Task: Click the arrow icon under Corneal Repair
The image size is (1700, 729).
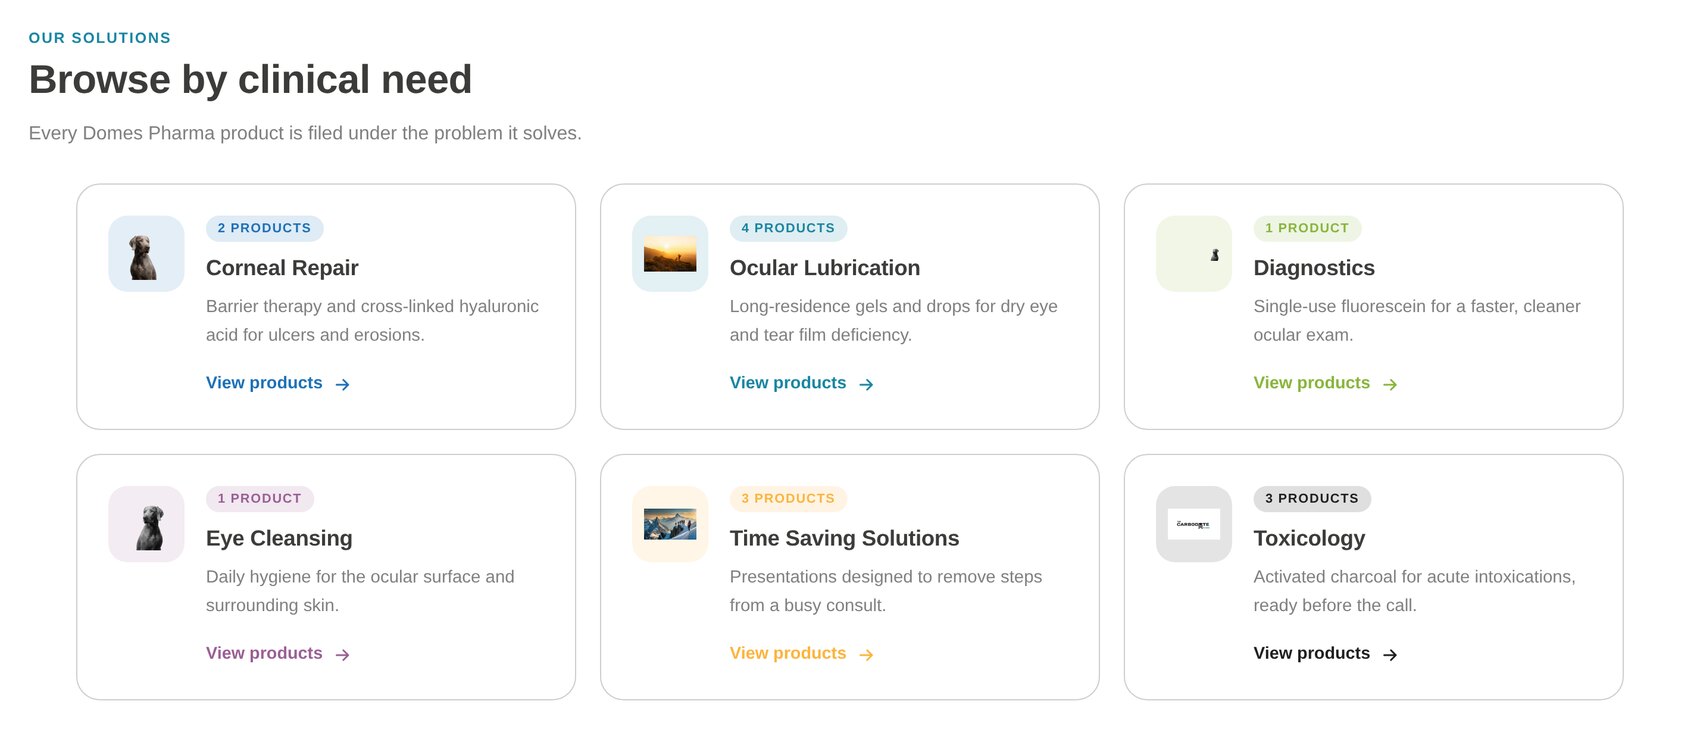Action: tap(343, 384)
